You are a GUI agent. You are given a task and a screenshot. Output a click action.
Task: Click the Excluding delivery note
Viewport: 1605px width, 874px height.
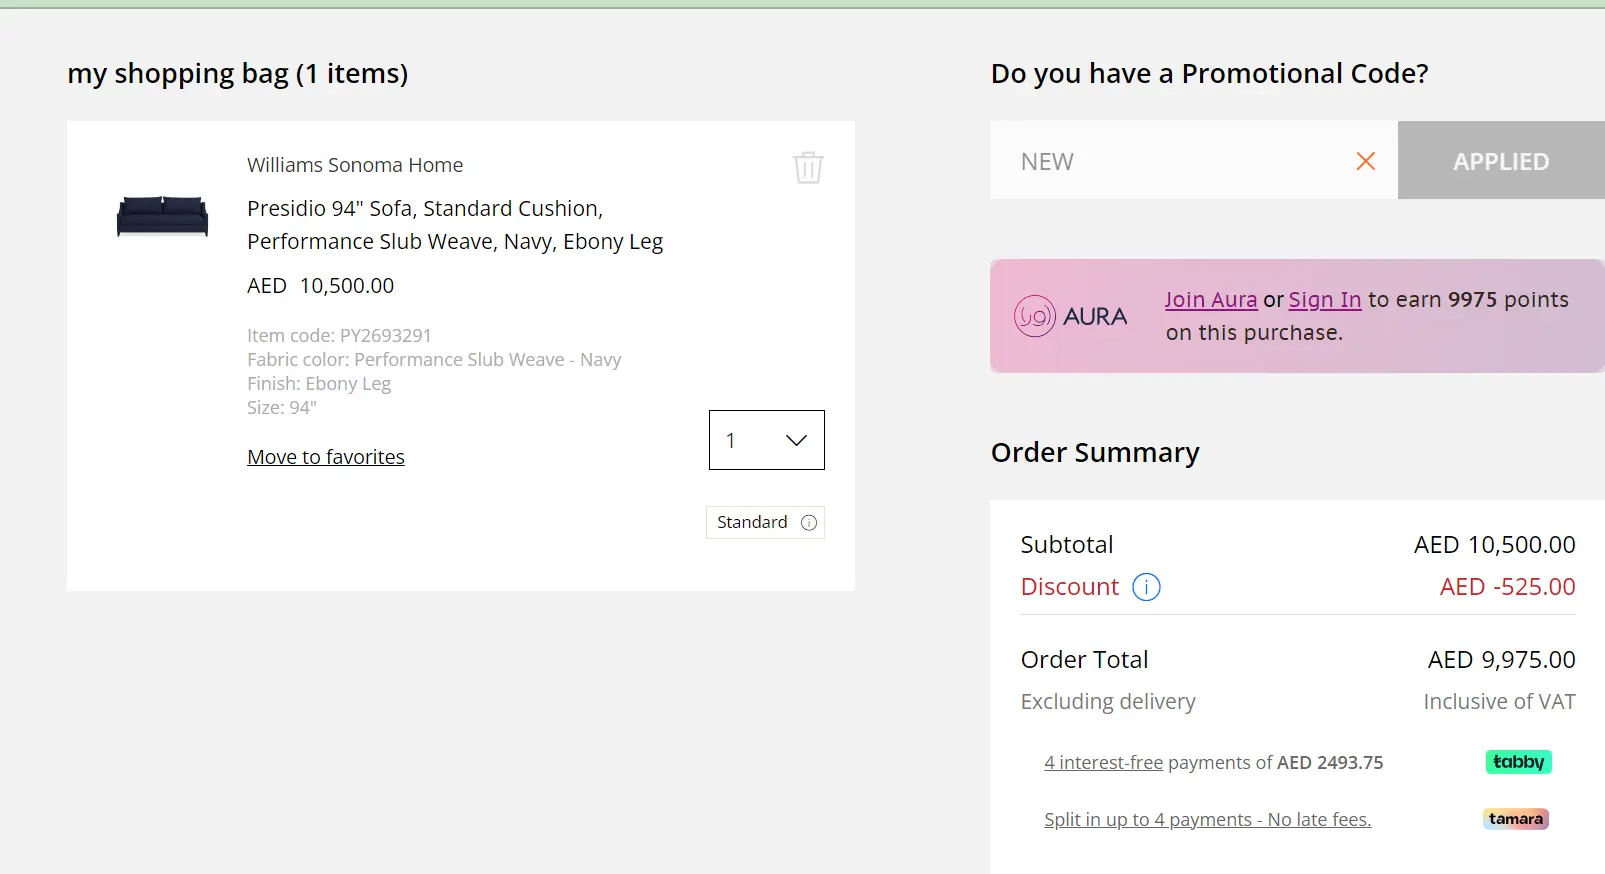tap(1108, 702)
